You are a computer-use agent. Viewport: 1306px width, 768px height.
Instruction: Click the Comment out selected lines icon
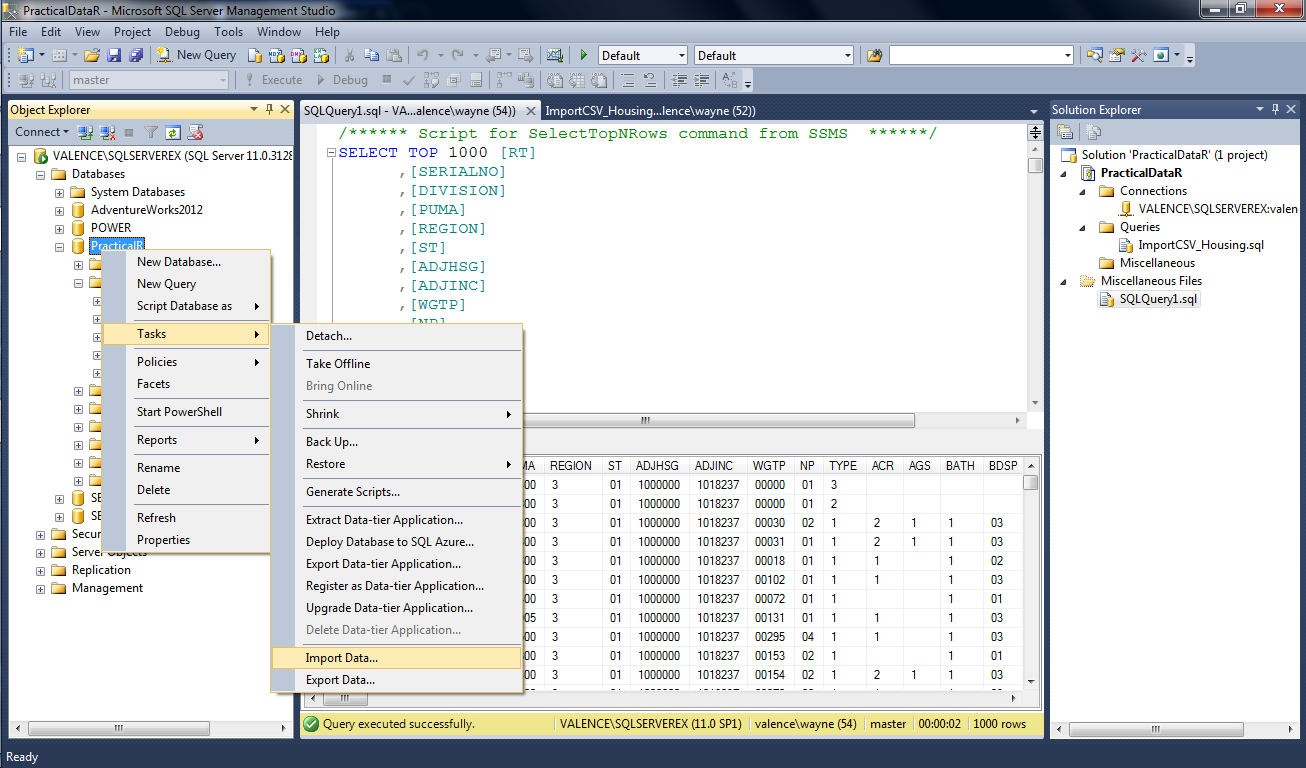click(x=627, y=80)
